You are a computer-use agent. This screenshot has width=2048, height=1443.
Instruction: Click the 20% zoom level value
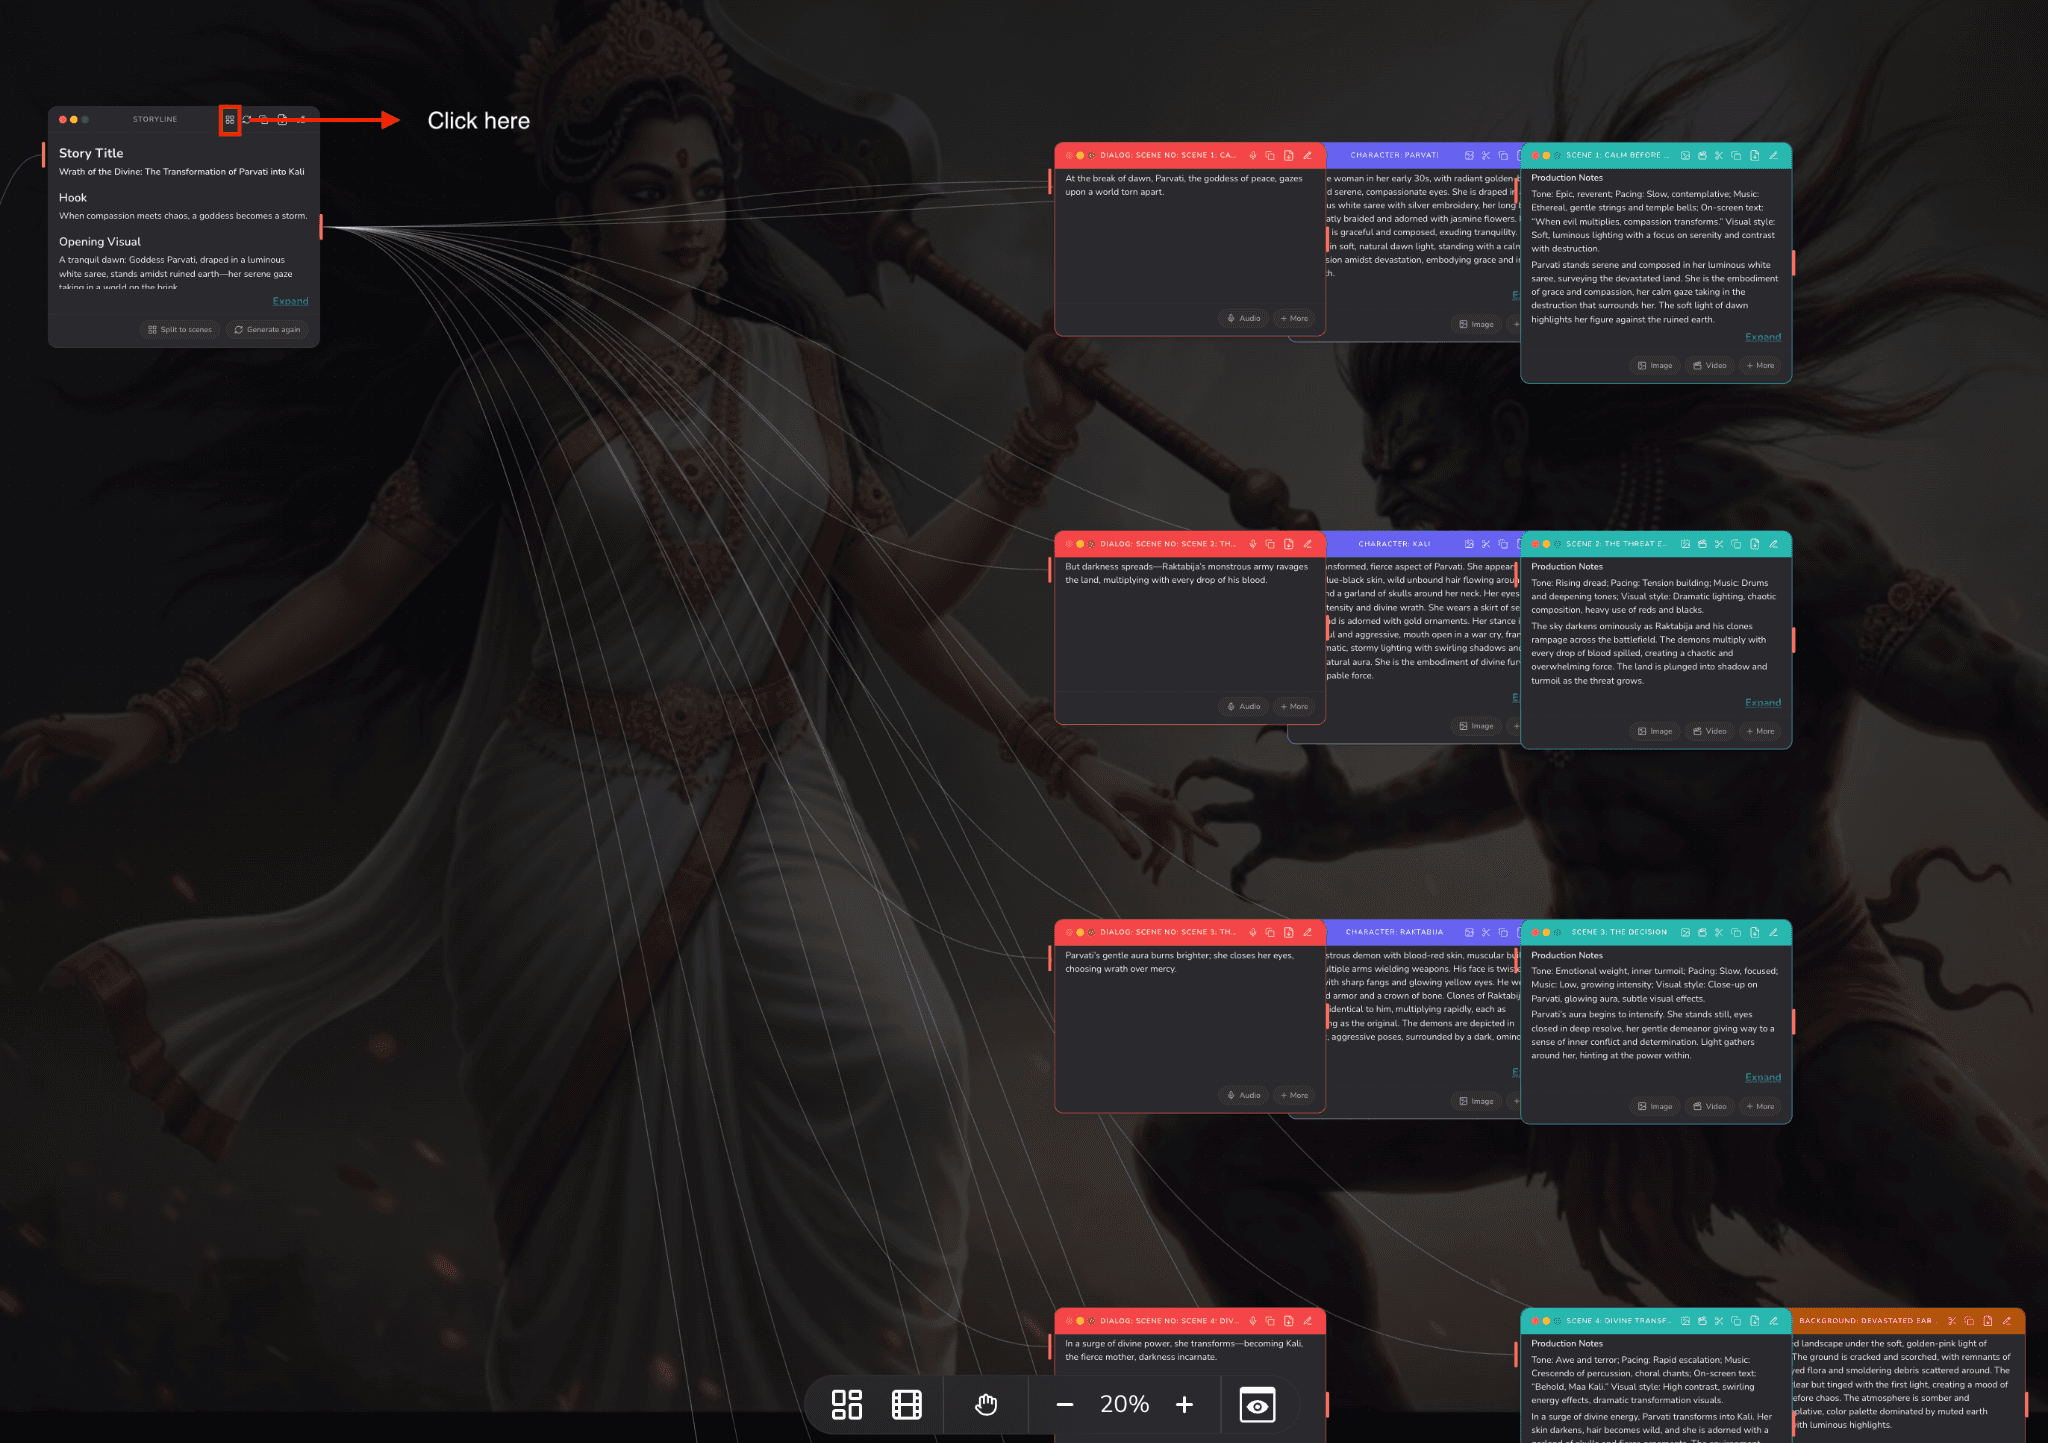pos(1125,1404)
